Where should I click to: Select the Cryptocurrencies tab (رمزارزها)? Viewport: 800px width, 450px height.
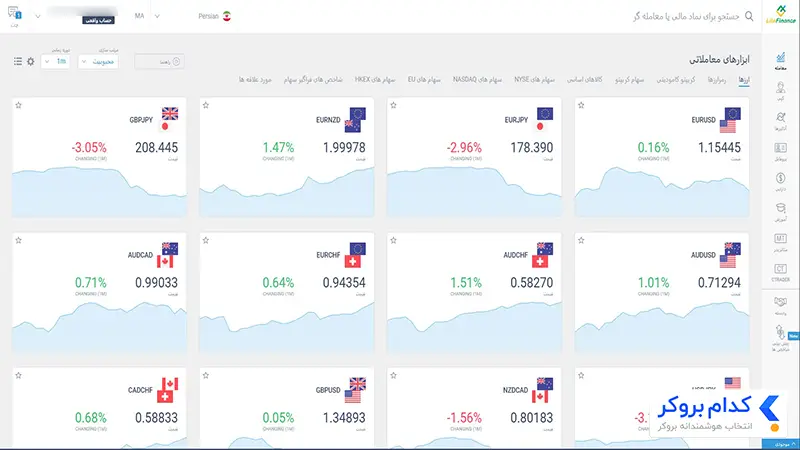pyautogui.click(x=717, y=80)
